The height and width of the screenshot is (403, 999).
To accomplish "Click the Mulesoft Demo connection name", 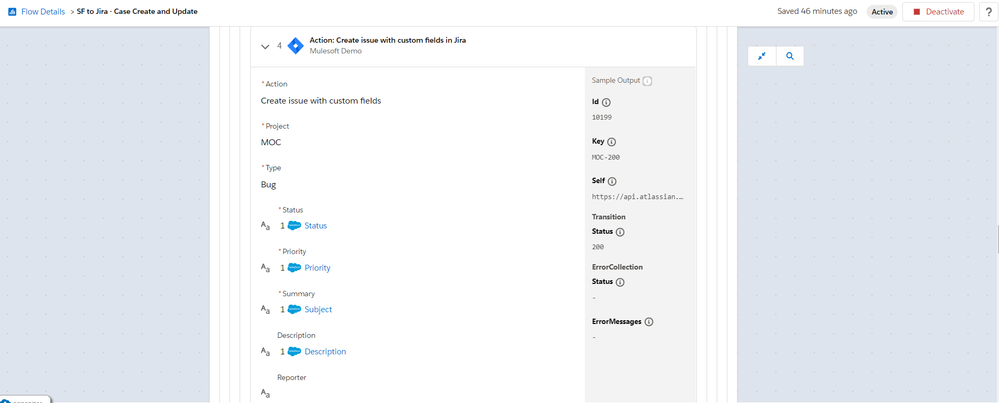I will tap(335, 51).
